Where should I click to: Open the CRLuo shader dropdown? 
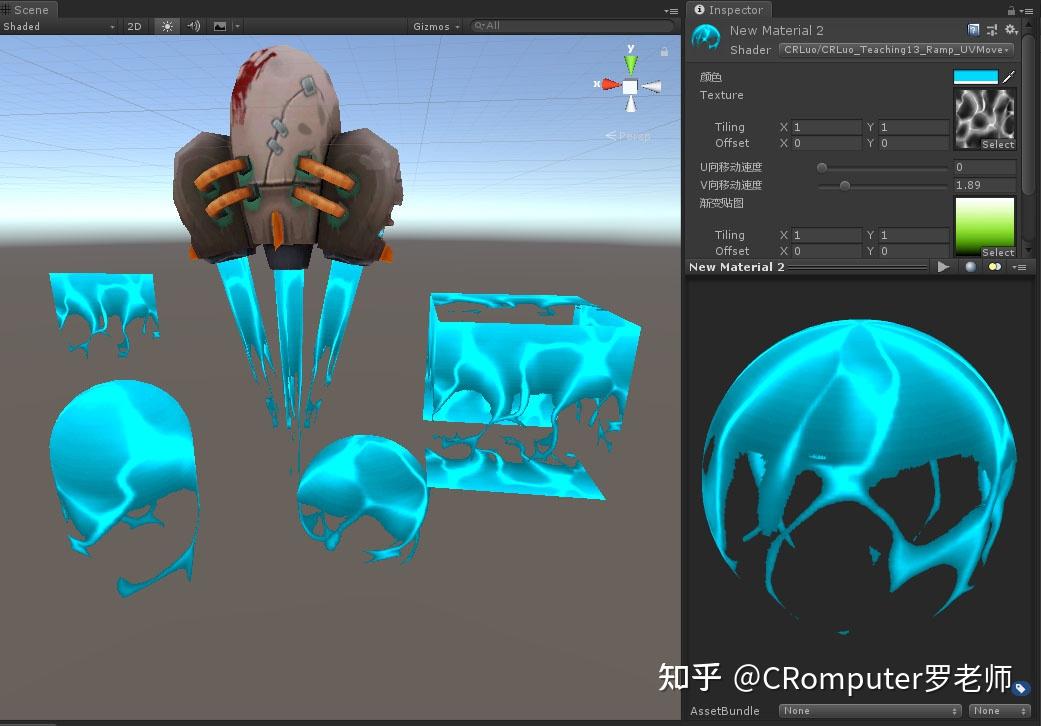[894, 49]
